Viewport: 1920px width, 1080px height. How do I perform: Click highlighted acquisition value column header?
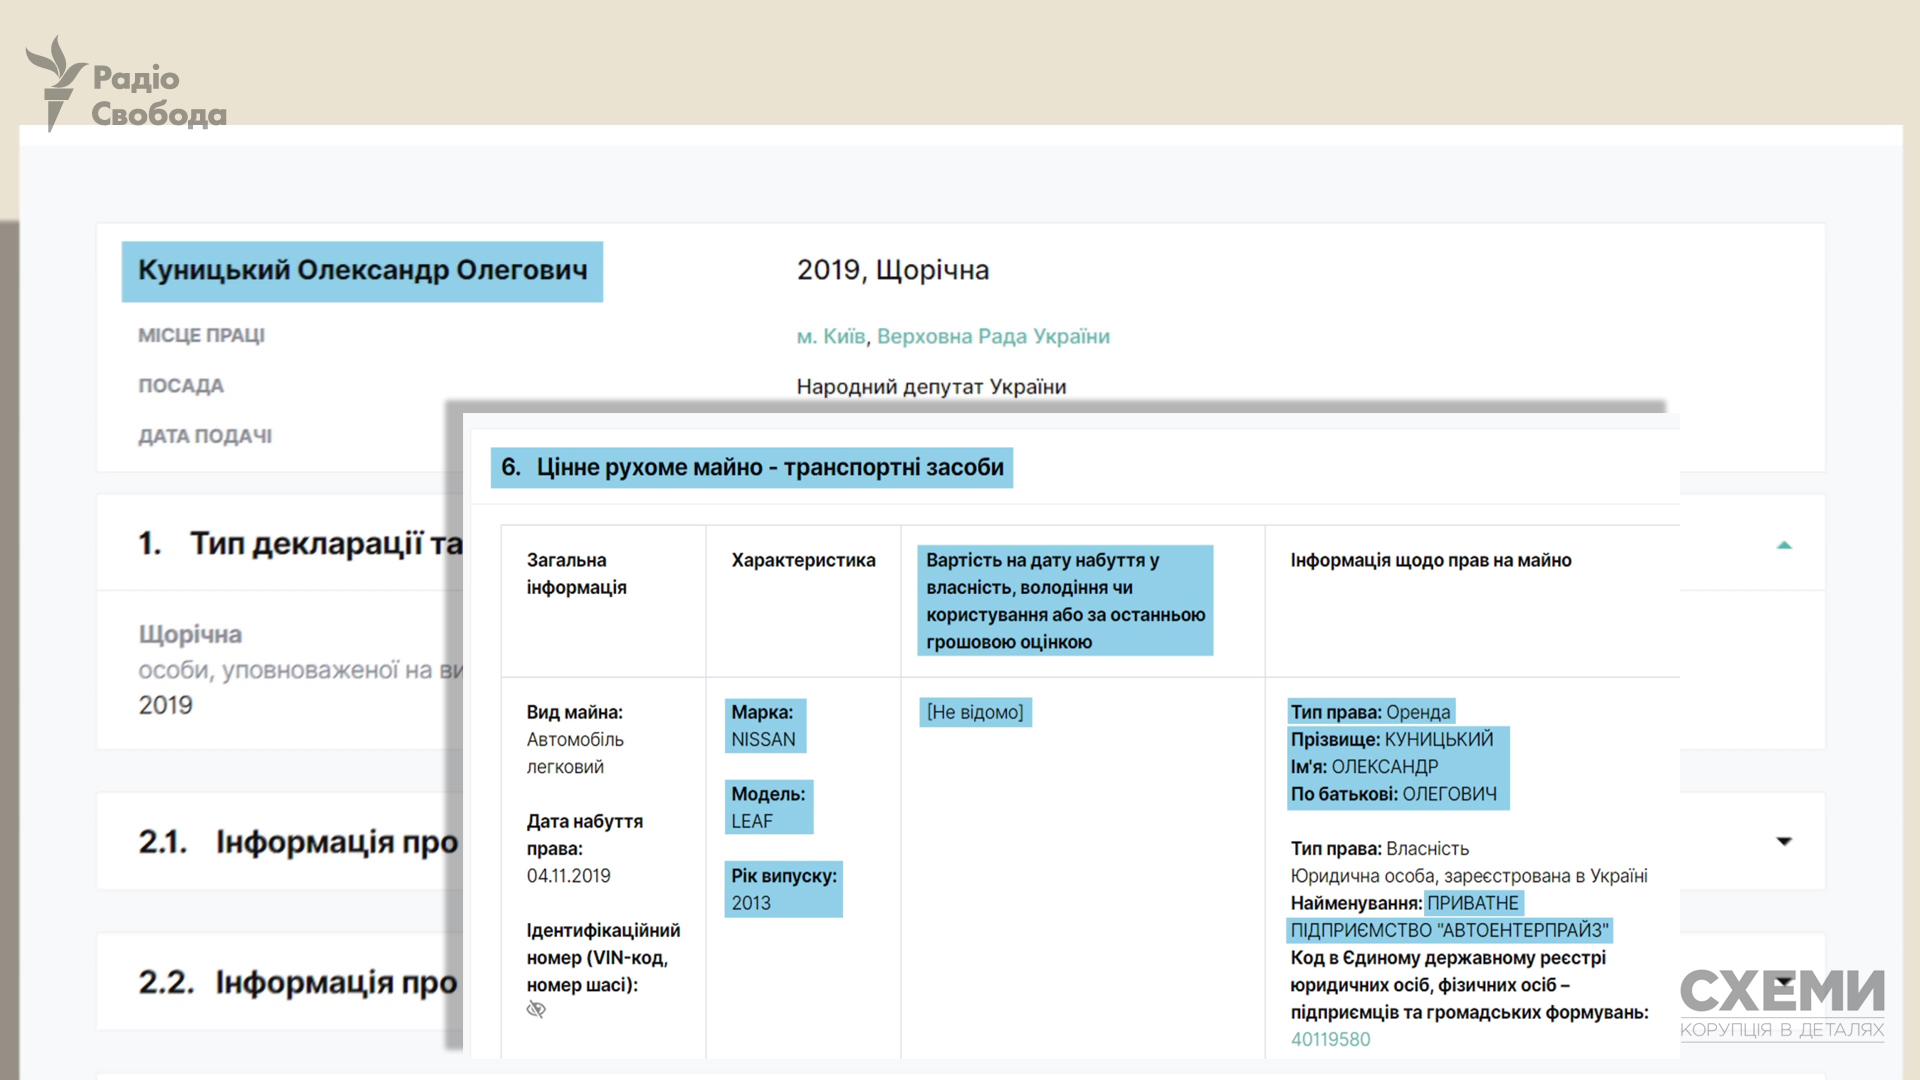coord(1064,601)
